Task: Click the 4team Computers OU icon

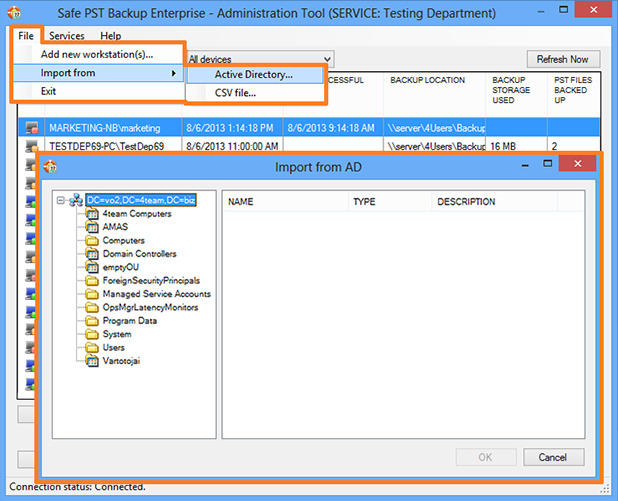Action: point(92,214)
